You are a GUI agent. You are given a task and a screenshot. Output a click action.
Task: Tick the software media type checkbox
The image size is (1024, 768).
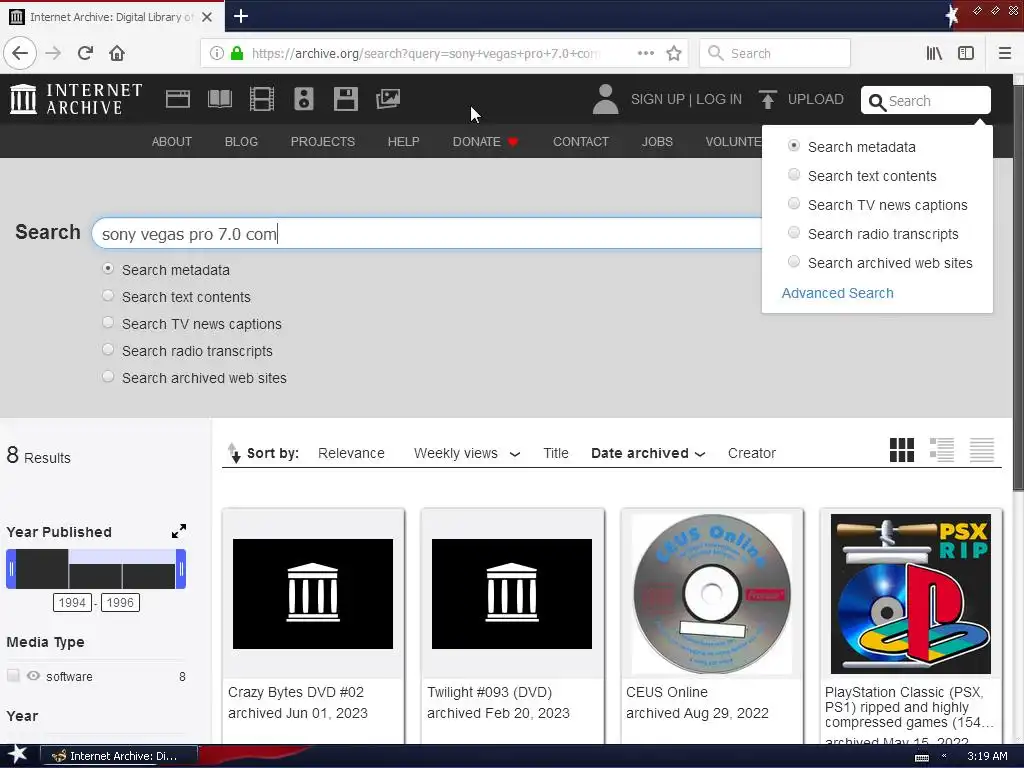click(13, 676)
